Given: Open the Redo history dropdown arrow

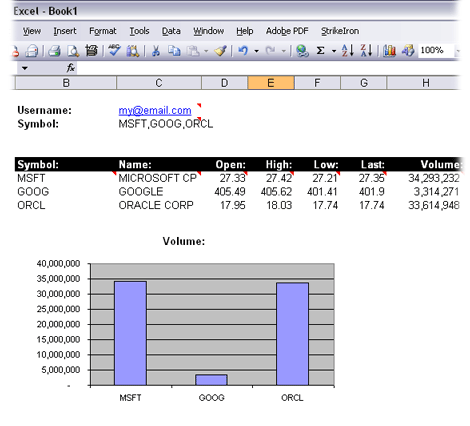Looking at the screenshot, I should point(284,51).
